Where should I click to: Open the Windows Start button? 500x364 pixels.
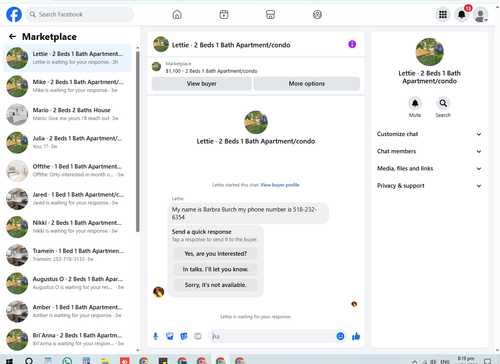9,361
